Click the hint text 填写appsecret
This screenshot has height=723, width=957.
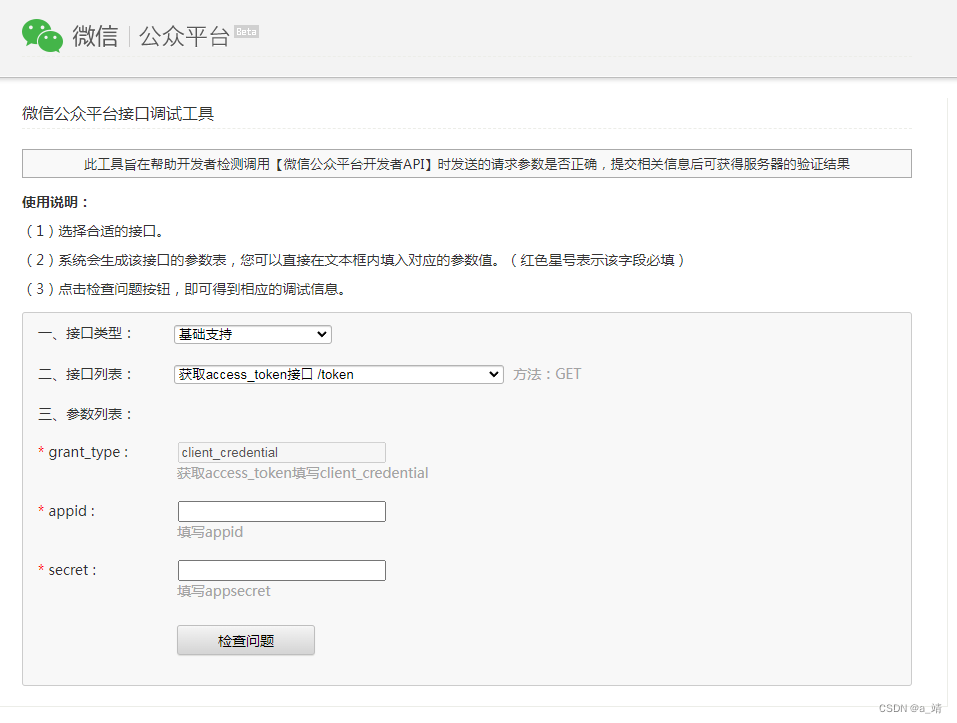223,591
